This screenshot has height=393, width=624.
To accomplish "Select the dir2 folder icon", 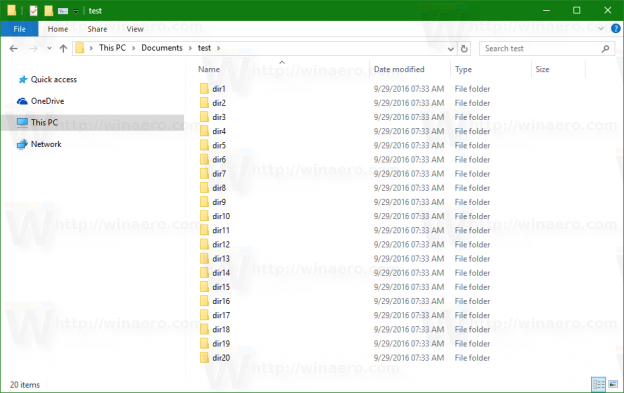I will pyautogui.click(x=204, y=103).
